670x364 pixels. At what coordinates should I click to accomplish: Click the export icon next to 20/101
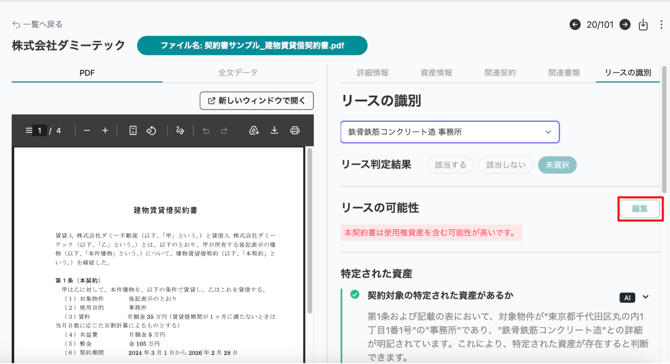point(643,25)
